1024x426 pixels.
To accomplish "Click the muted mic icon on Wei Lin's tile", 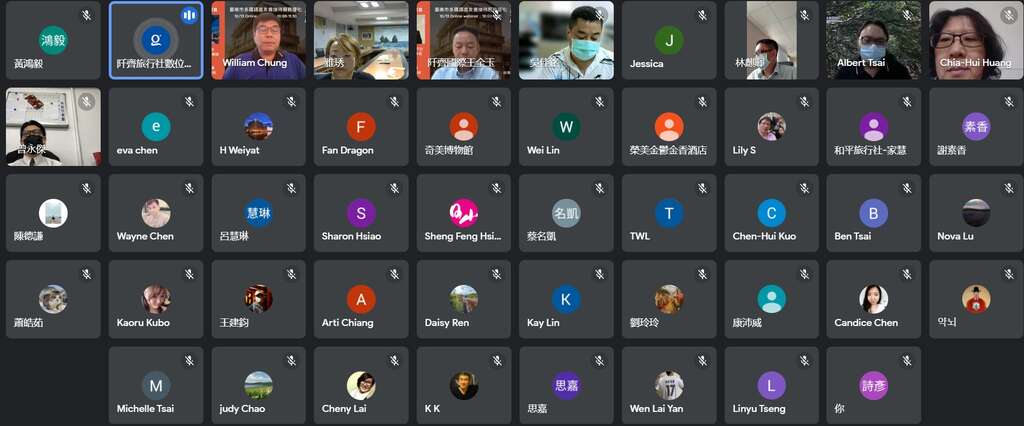I will pos(600,101).
